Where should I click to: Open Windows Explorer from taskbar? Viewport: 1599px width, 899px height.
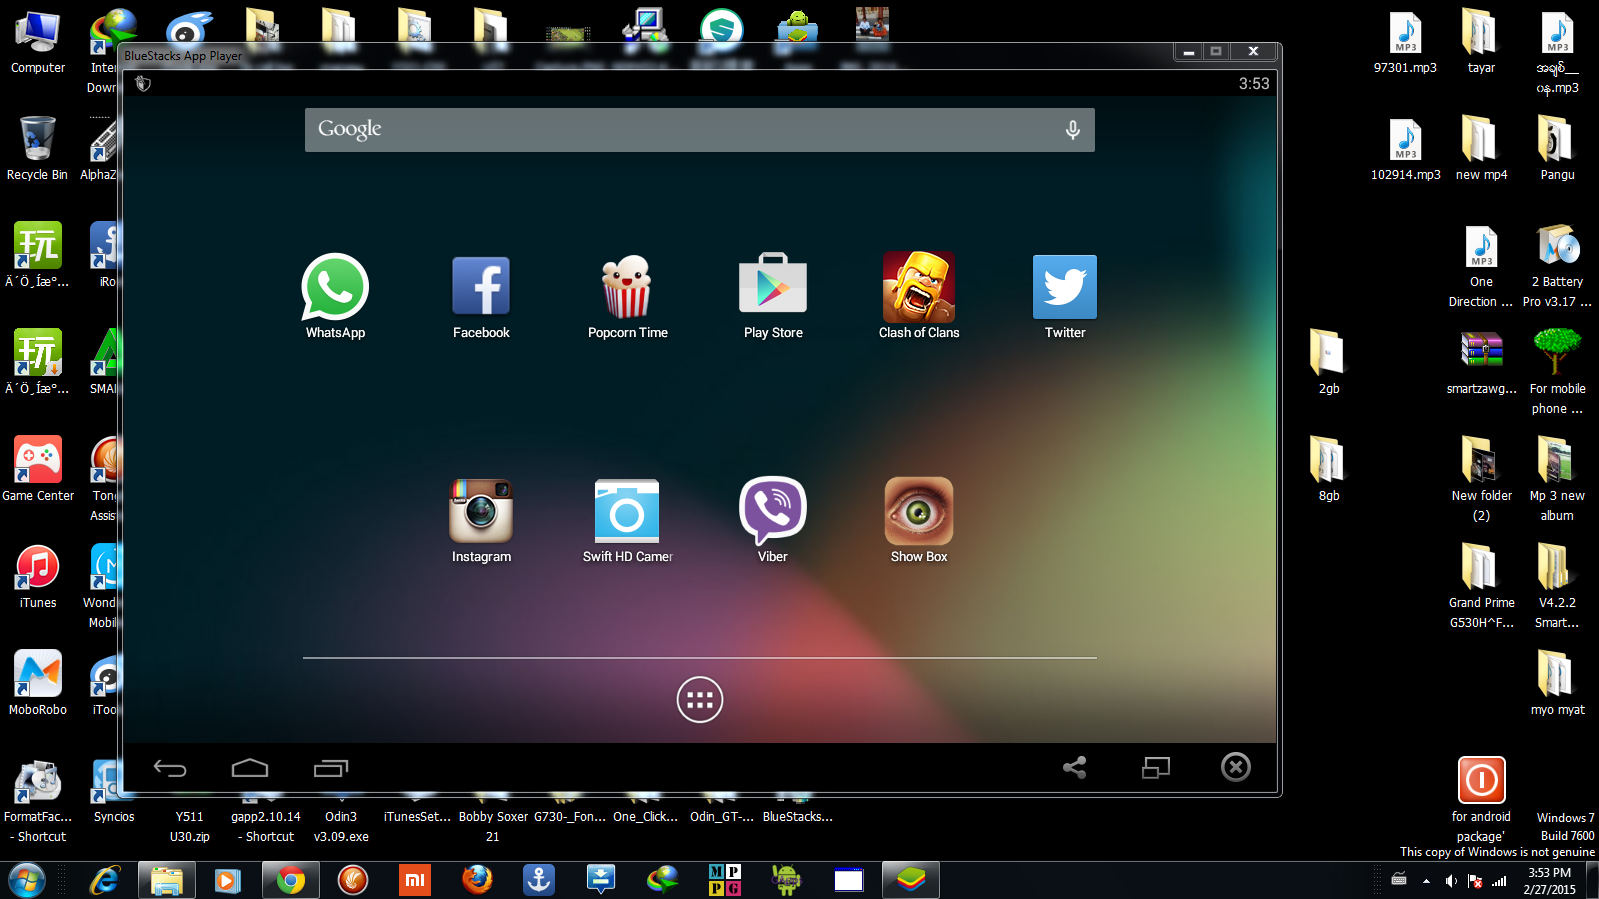click(167, 881)
